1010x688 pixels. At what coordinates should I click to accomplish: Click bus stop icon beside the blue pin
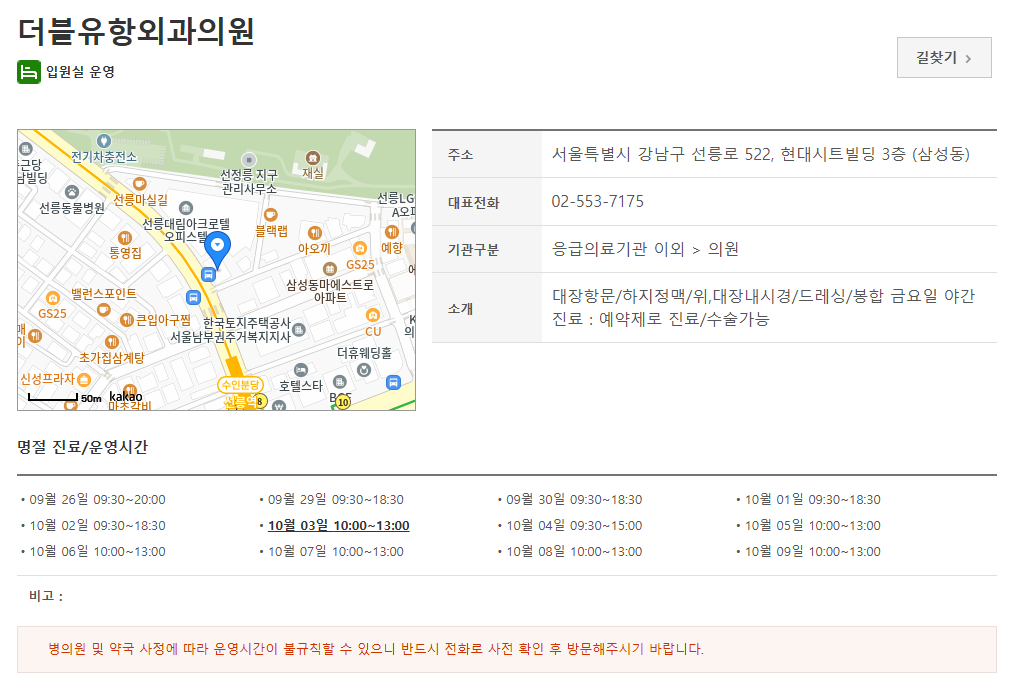pos(208,274)
